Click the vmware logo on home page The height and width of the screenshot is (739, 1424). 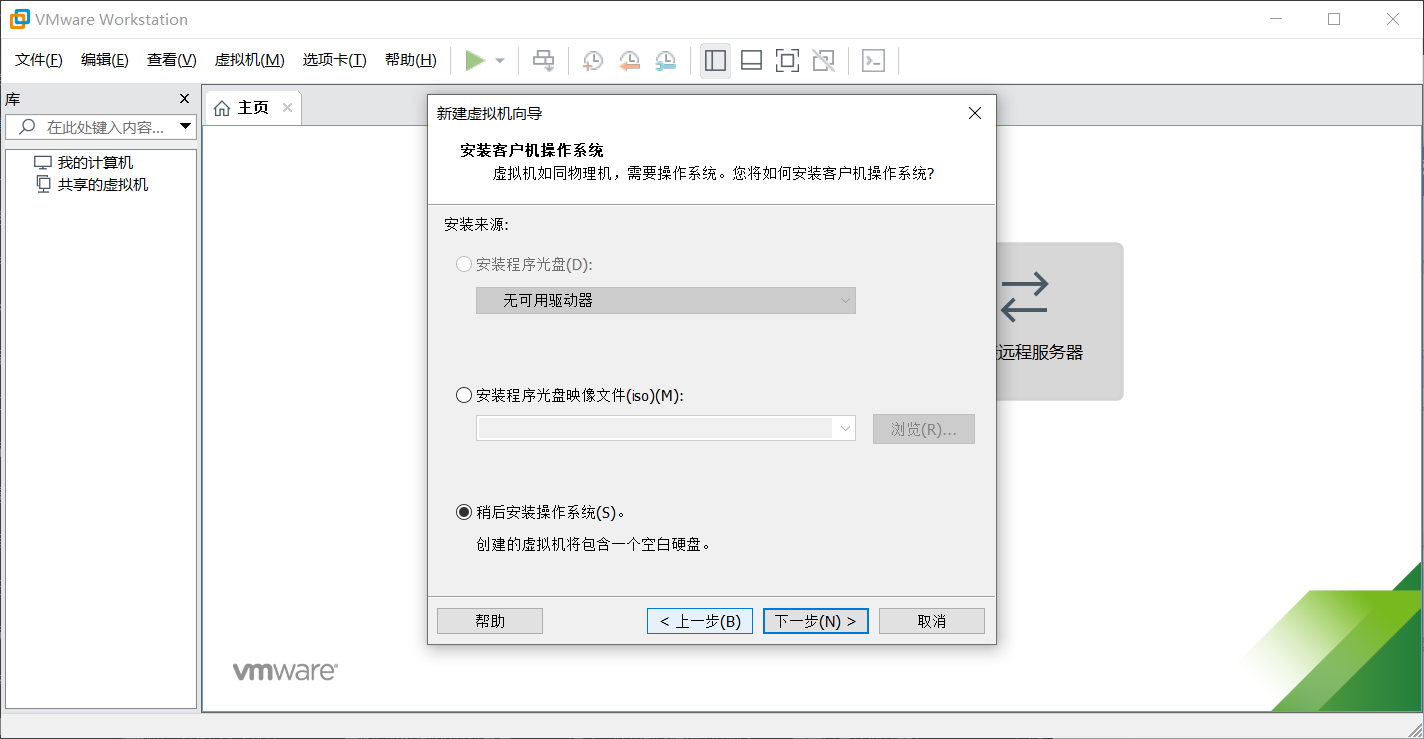[x=285, y=672]
